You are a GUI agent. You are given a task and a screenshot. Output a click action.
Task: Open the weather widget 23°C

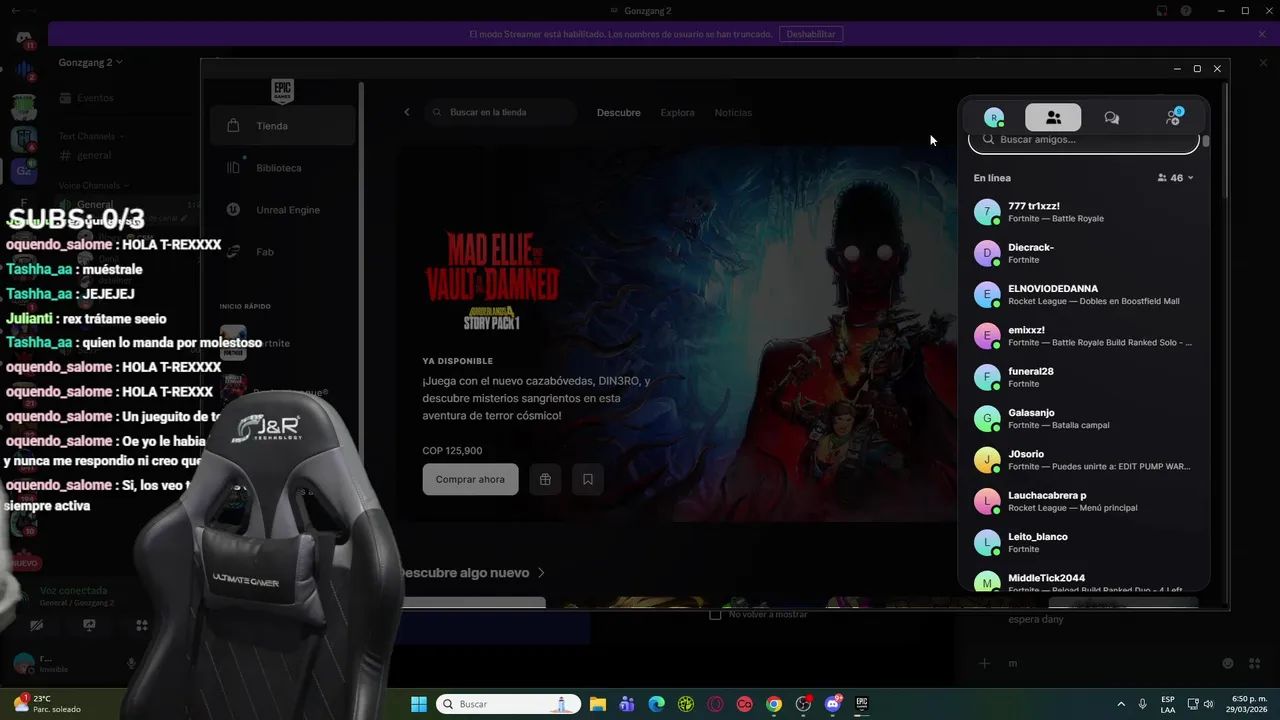47,704
